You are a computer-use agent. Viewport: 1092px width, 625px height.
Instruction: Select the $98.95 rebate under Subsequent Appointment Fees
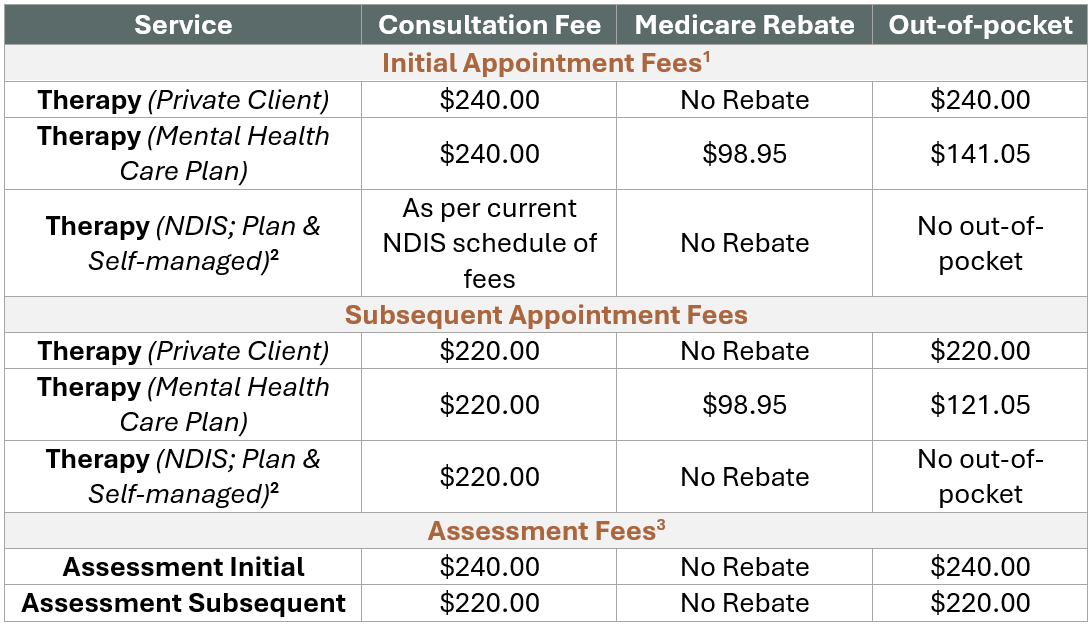(744, 405)
